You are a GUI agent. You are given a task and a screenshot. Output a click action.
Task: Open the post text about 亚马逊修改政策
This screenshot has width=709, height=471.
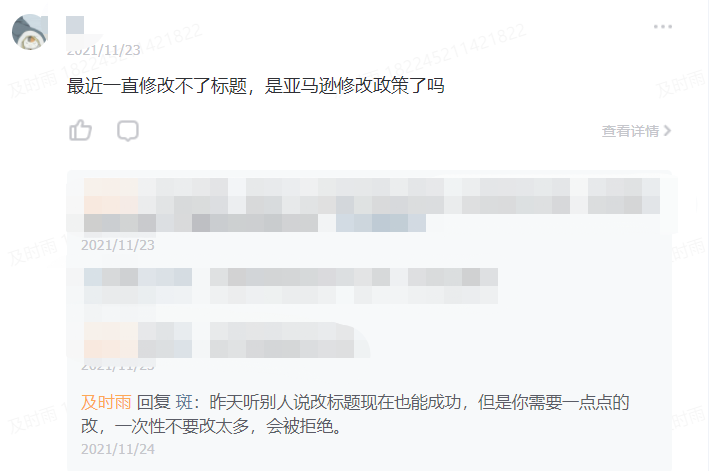click(x=255, y=85)
